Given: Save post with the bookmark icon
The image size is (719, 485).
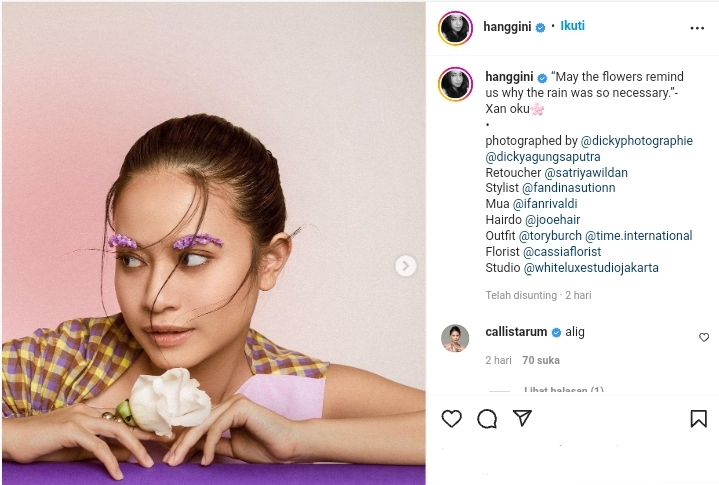Looking at the screenshot, I should pos(698,419).
